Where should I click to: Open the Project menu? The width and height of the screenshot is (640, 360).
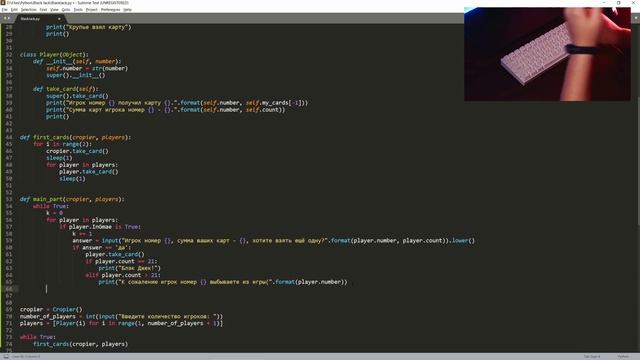point(92,9)
